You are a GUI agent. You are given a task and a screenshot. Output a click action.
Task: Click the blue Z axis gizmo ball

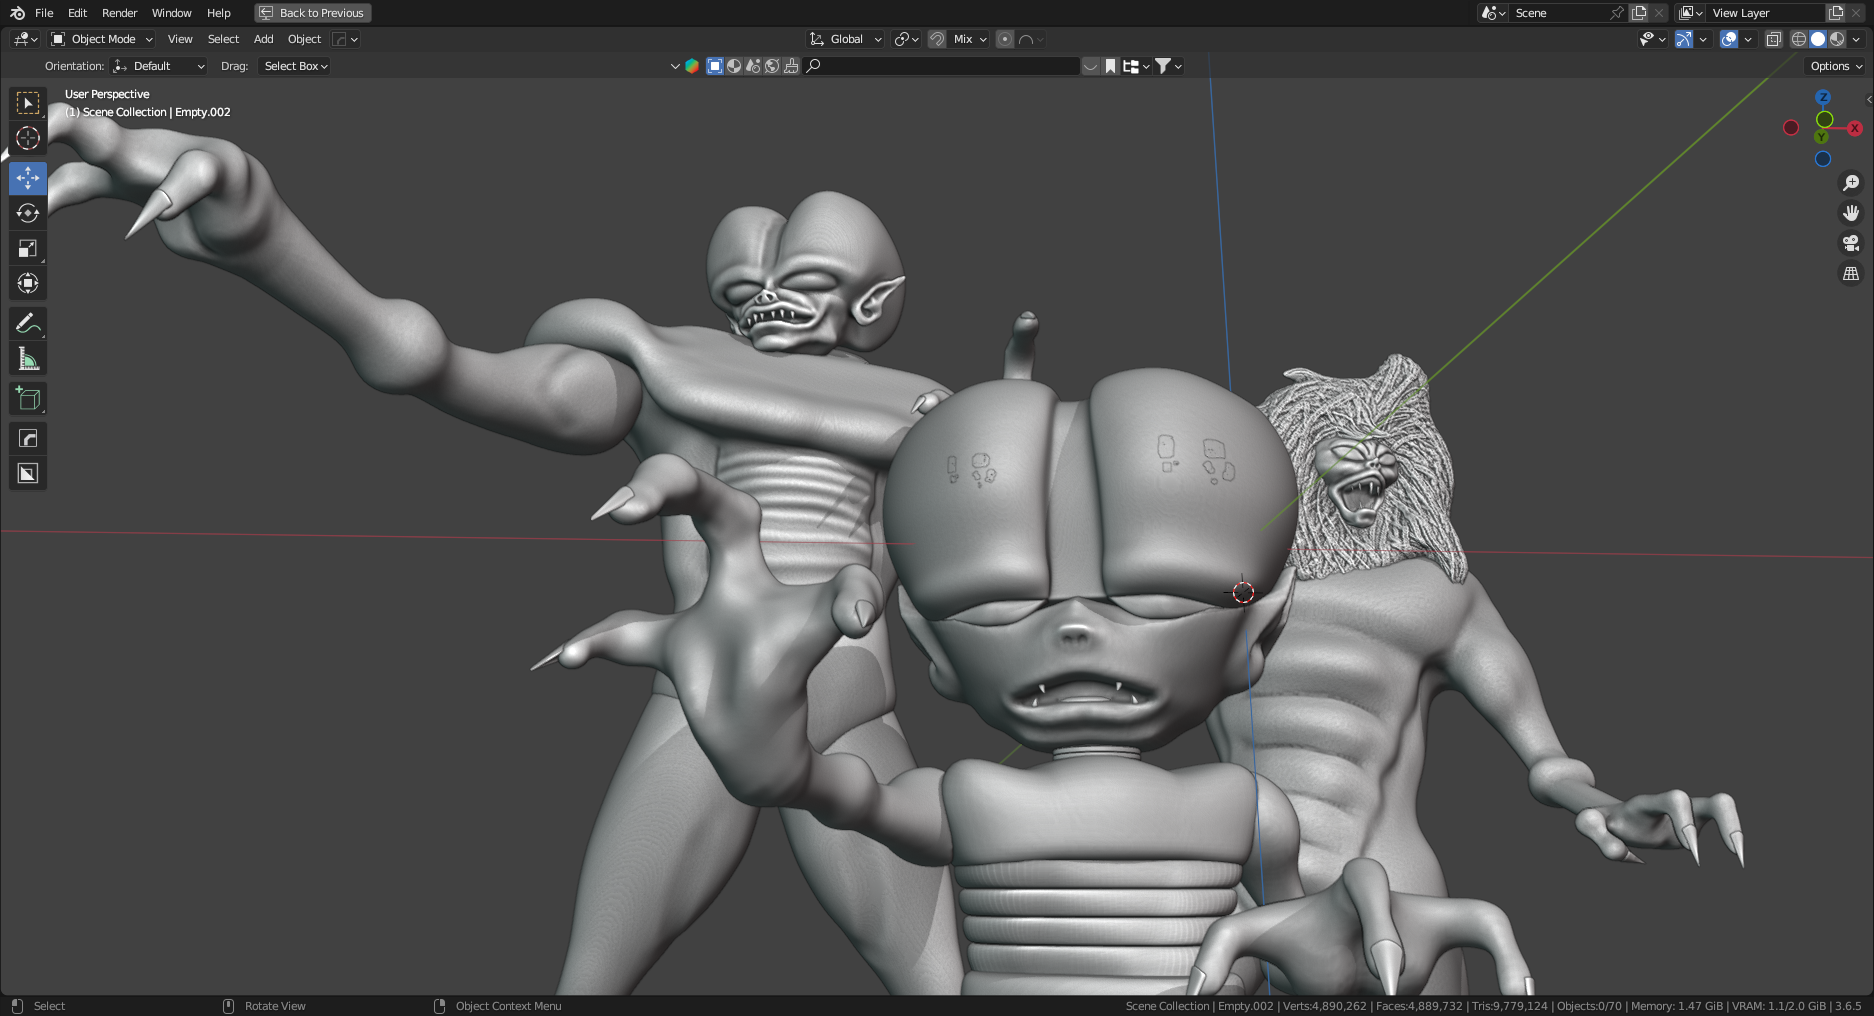point(1823,97)
